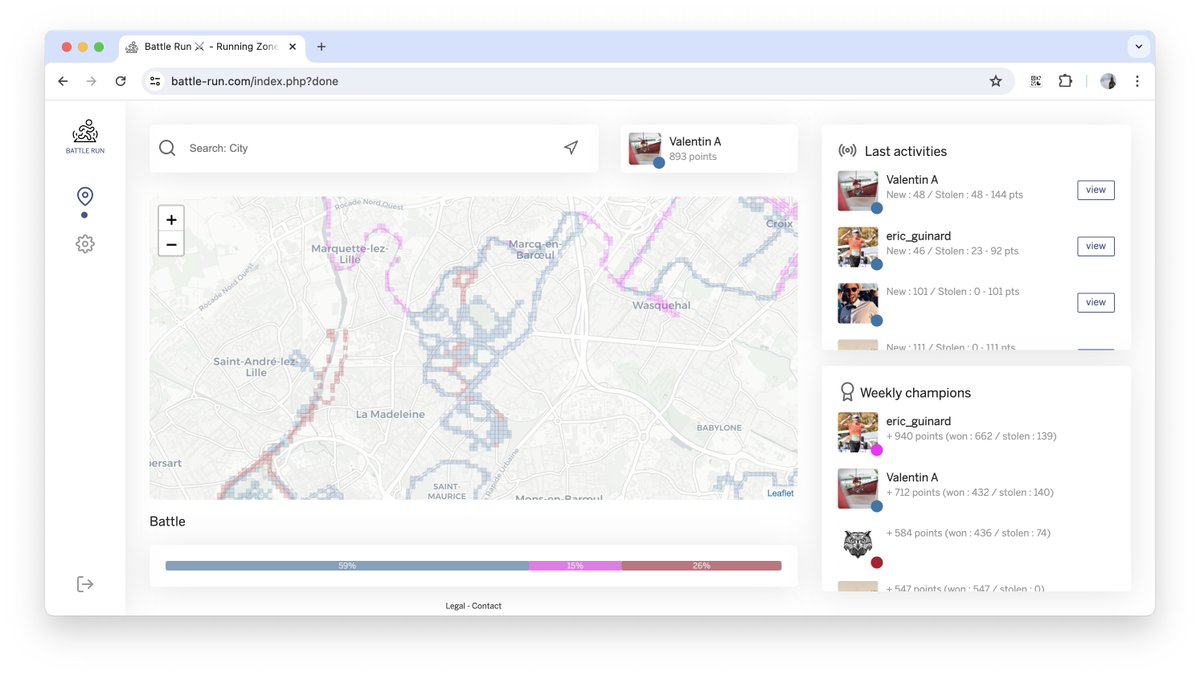The image size is (1200, 675).
Task: Open the browser extensions icon
Action: click(1065, 80)
